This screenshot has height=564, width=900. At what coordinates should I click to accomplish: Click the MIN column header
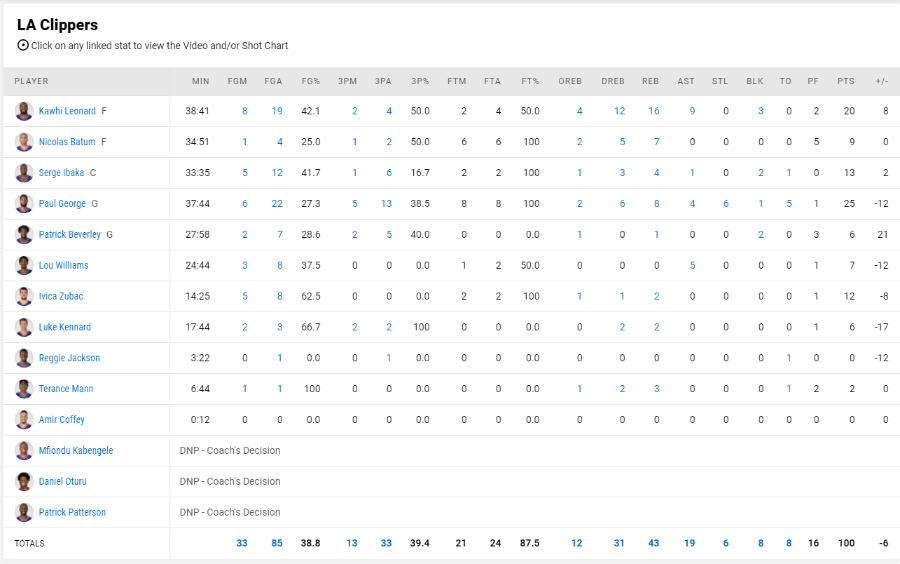200,81
